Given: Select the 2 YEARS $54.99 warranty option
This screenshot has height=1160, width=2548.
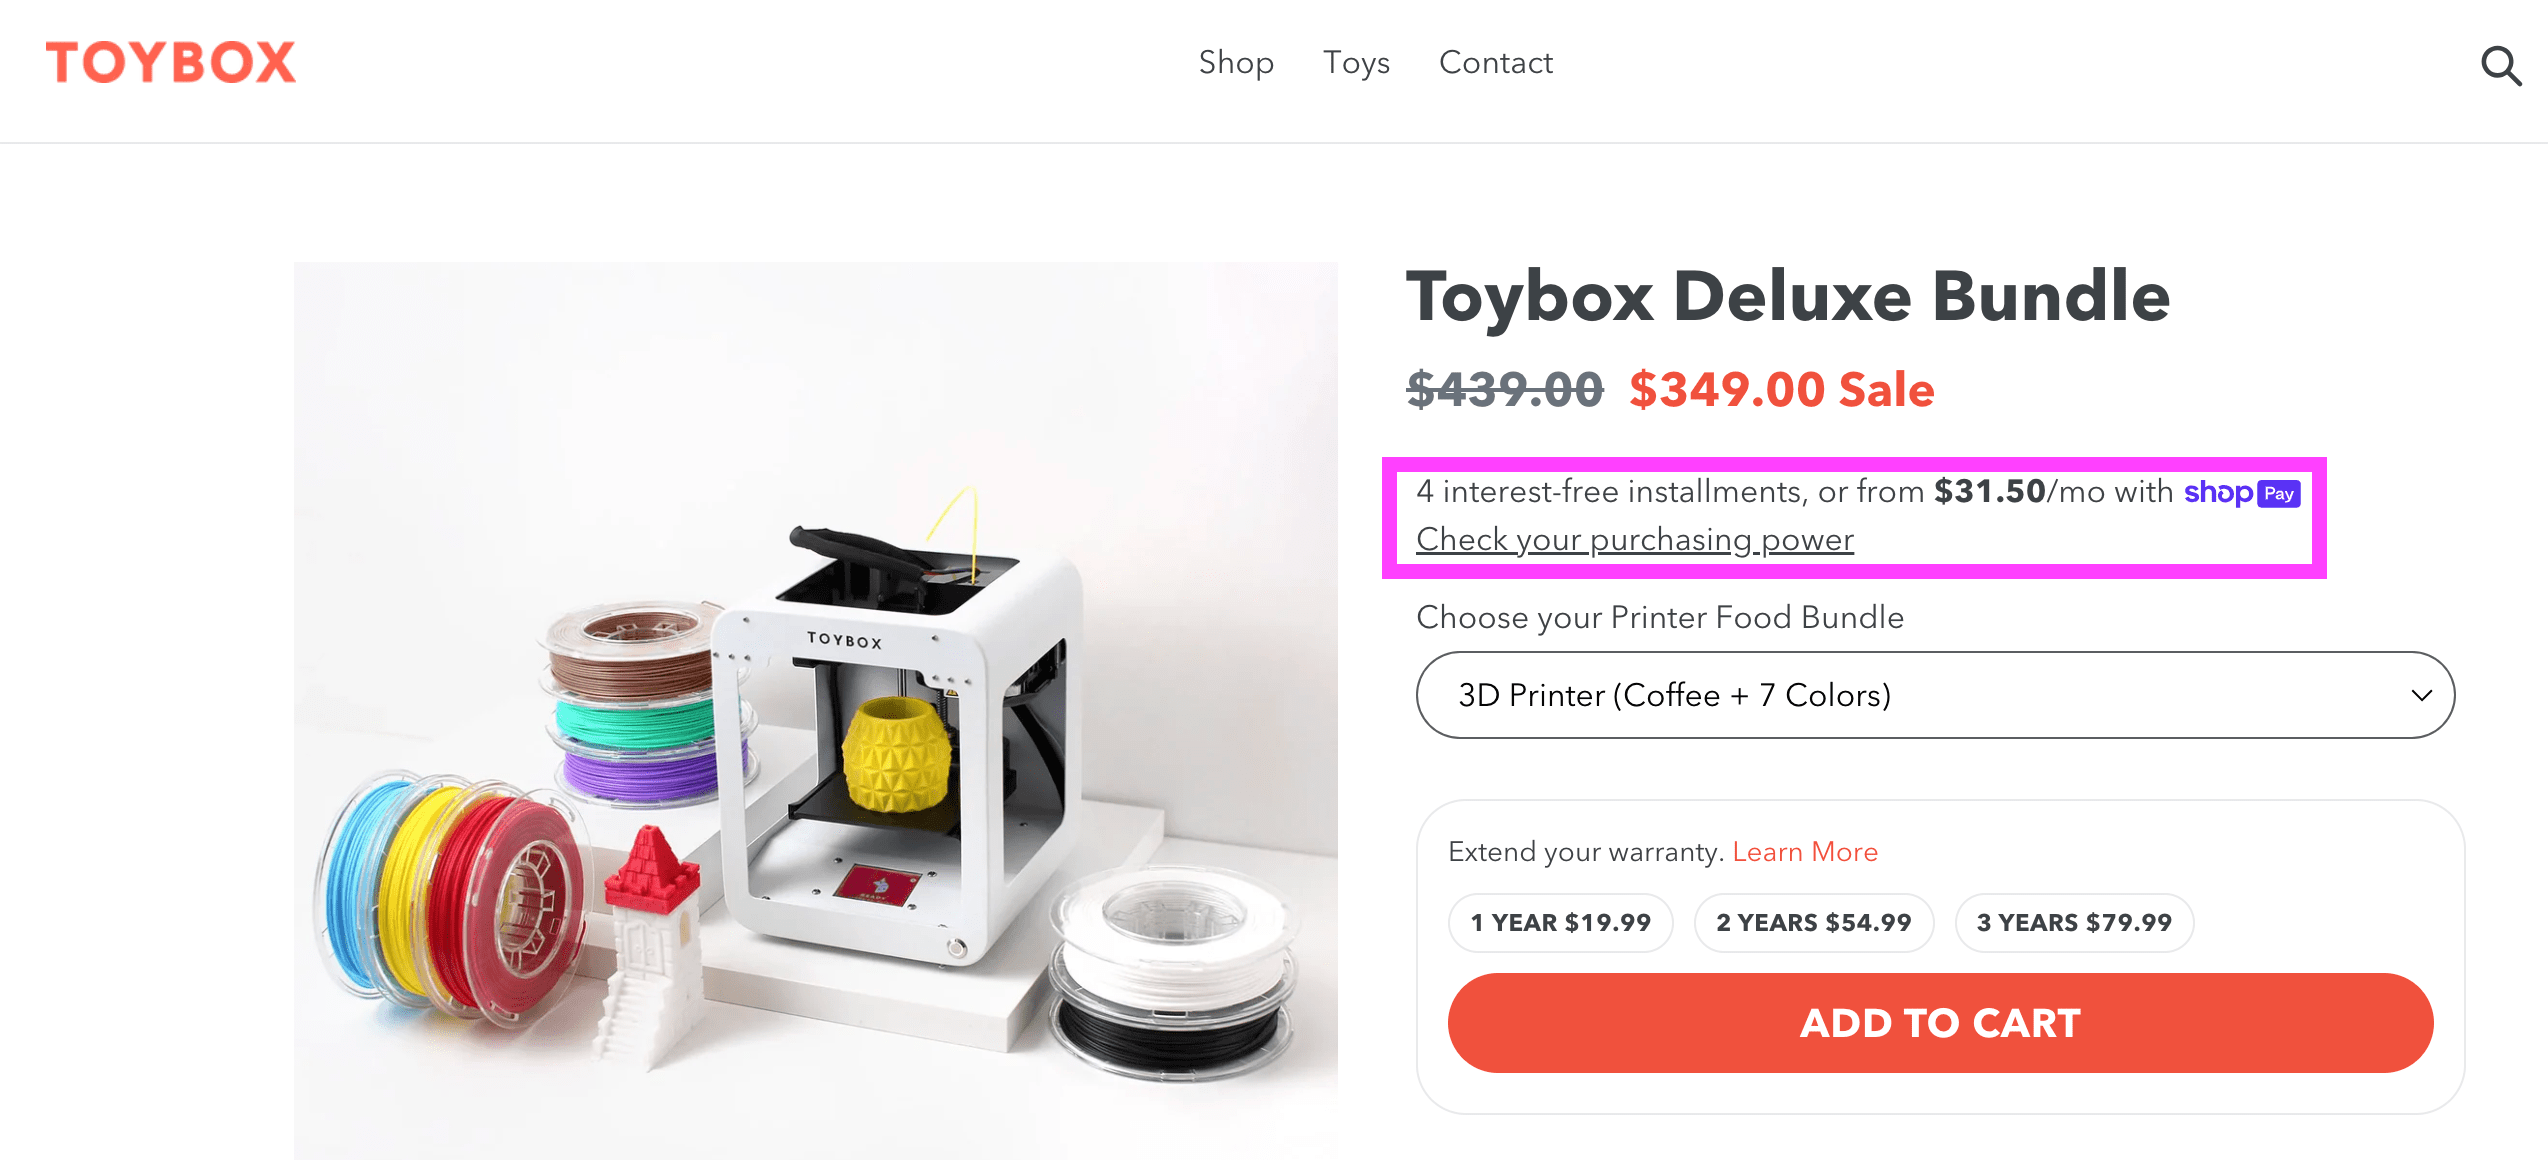Looking at the screenshot, I should pos(1813,922).
